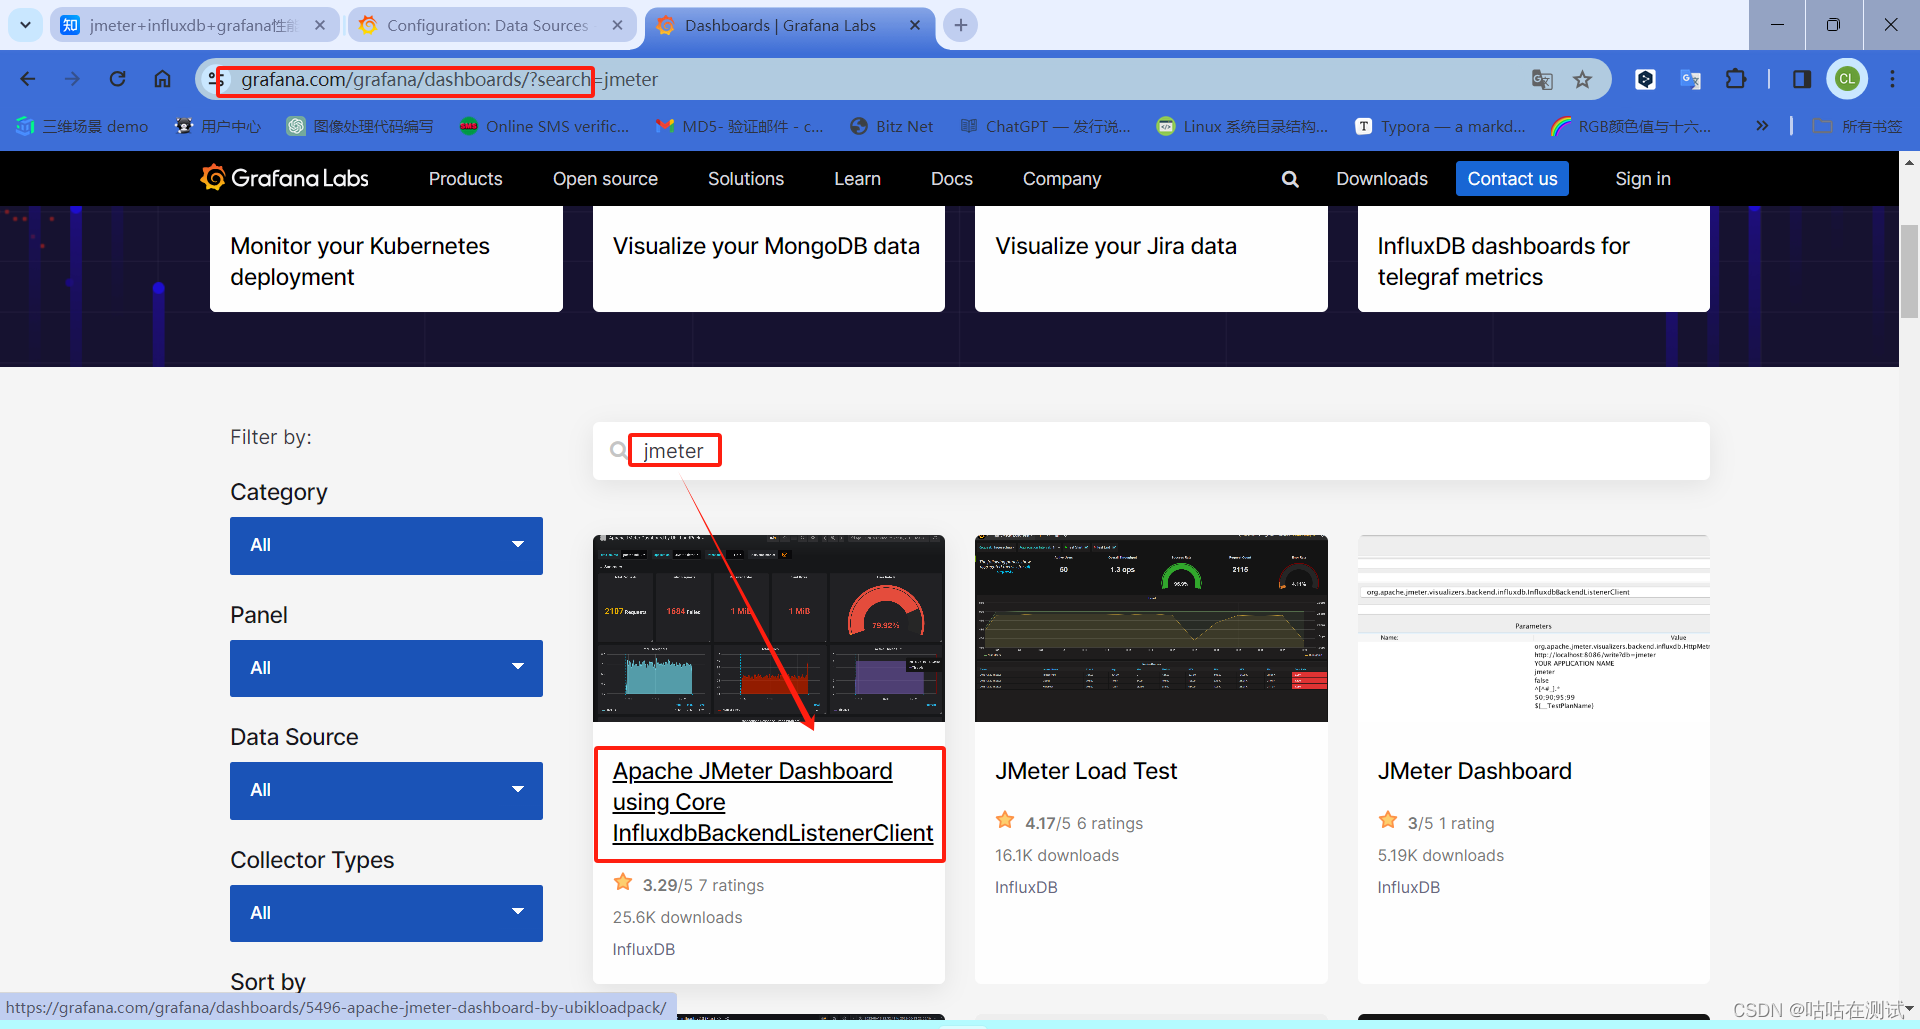Open the Typora bookmark
The height and width of the screenshot is (1029, 1920).
coord(1440,126)
